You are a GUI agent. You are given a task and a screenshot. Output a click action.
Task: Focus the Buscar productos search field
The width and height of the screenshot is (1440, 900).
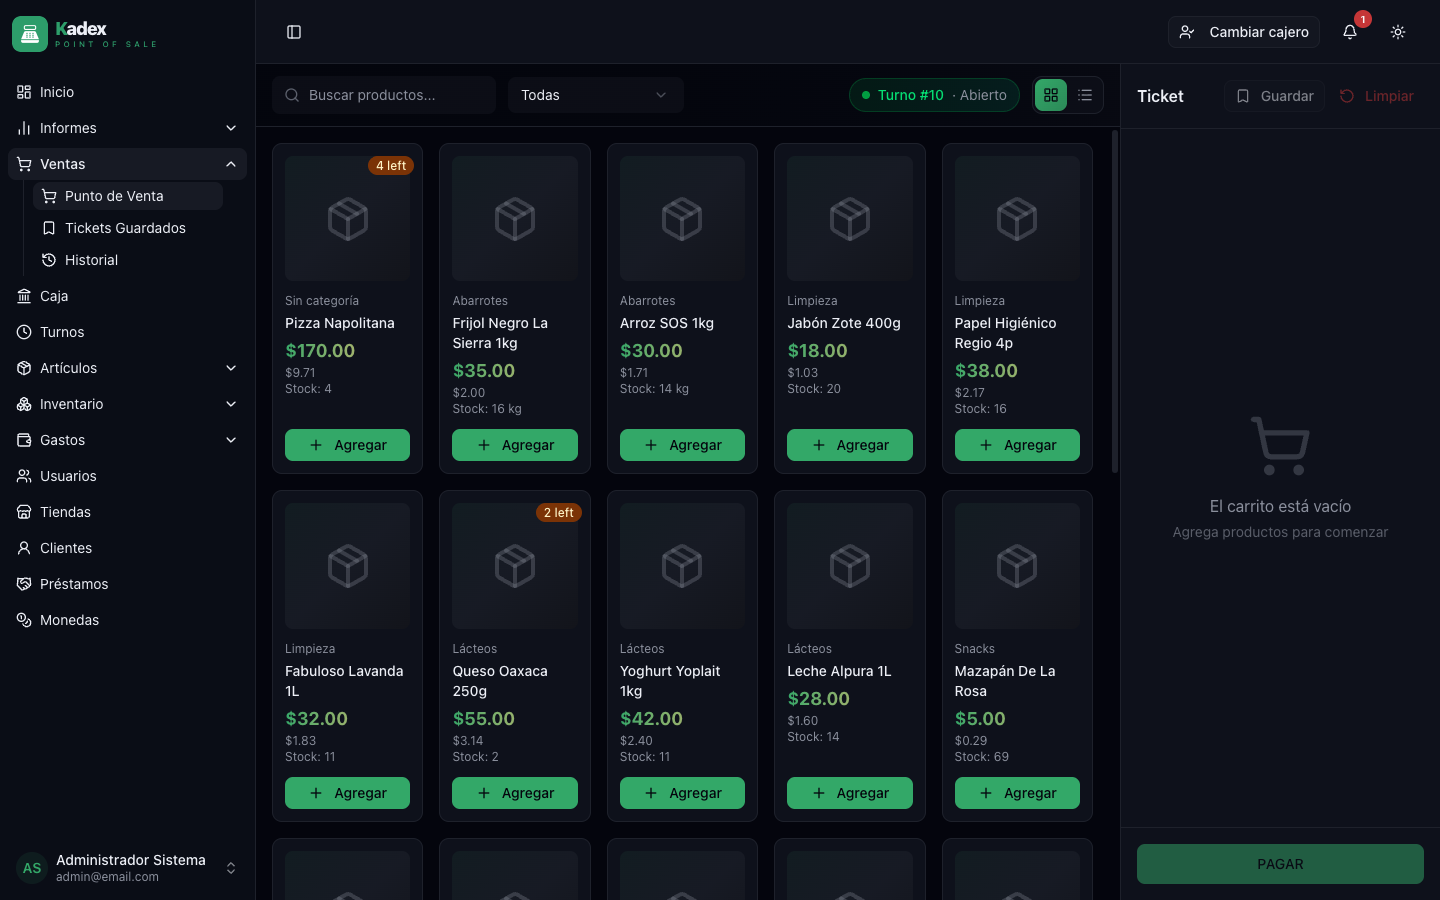pyautogui.click(x=395, y=95)
